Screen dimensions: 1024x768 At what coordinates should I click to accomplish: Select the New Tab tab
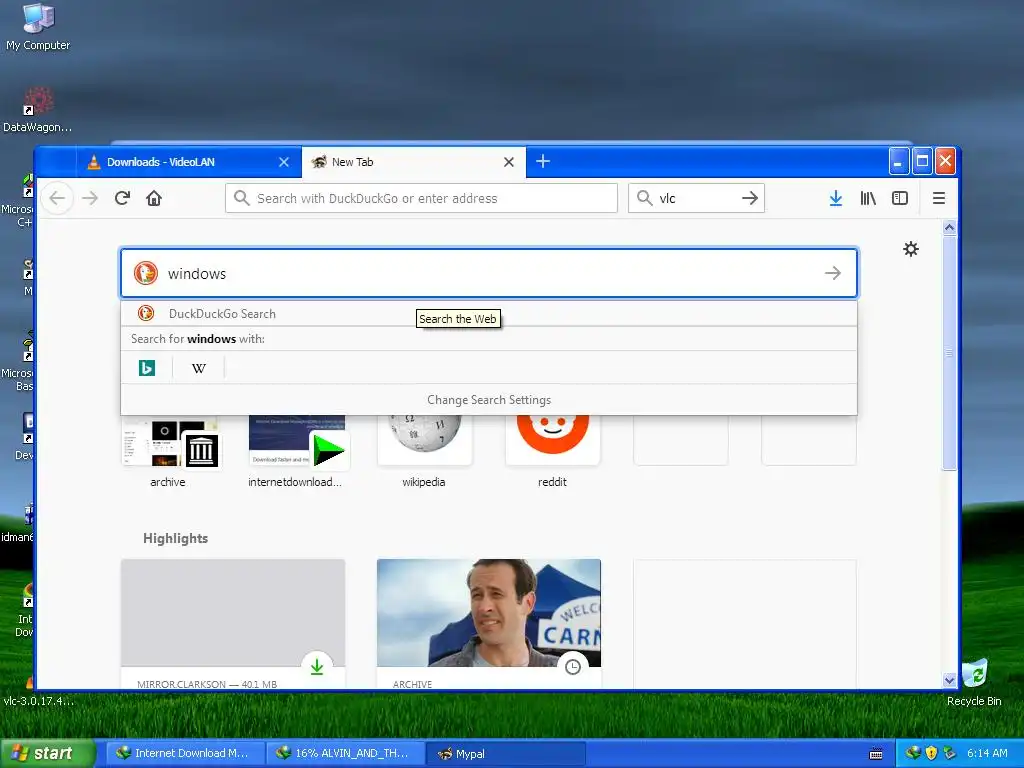point(414,162)
